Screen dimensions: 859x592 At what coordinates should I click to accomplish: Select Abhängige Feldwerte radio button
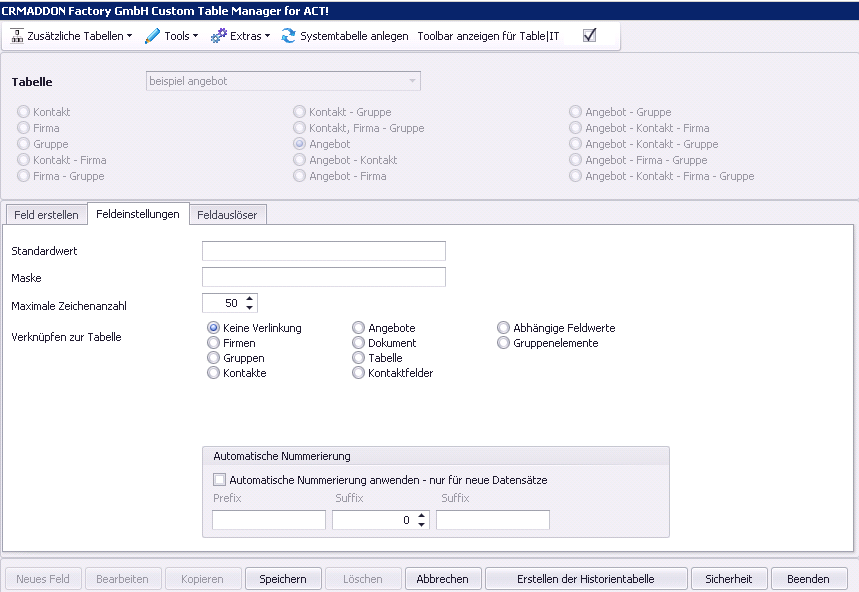point(503,327)
